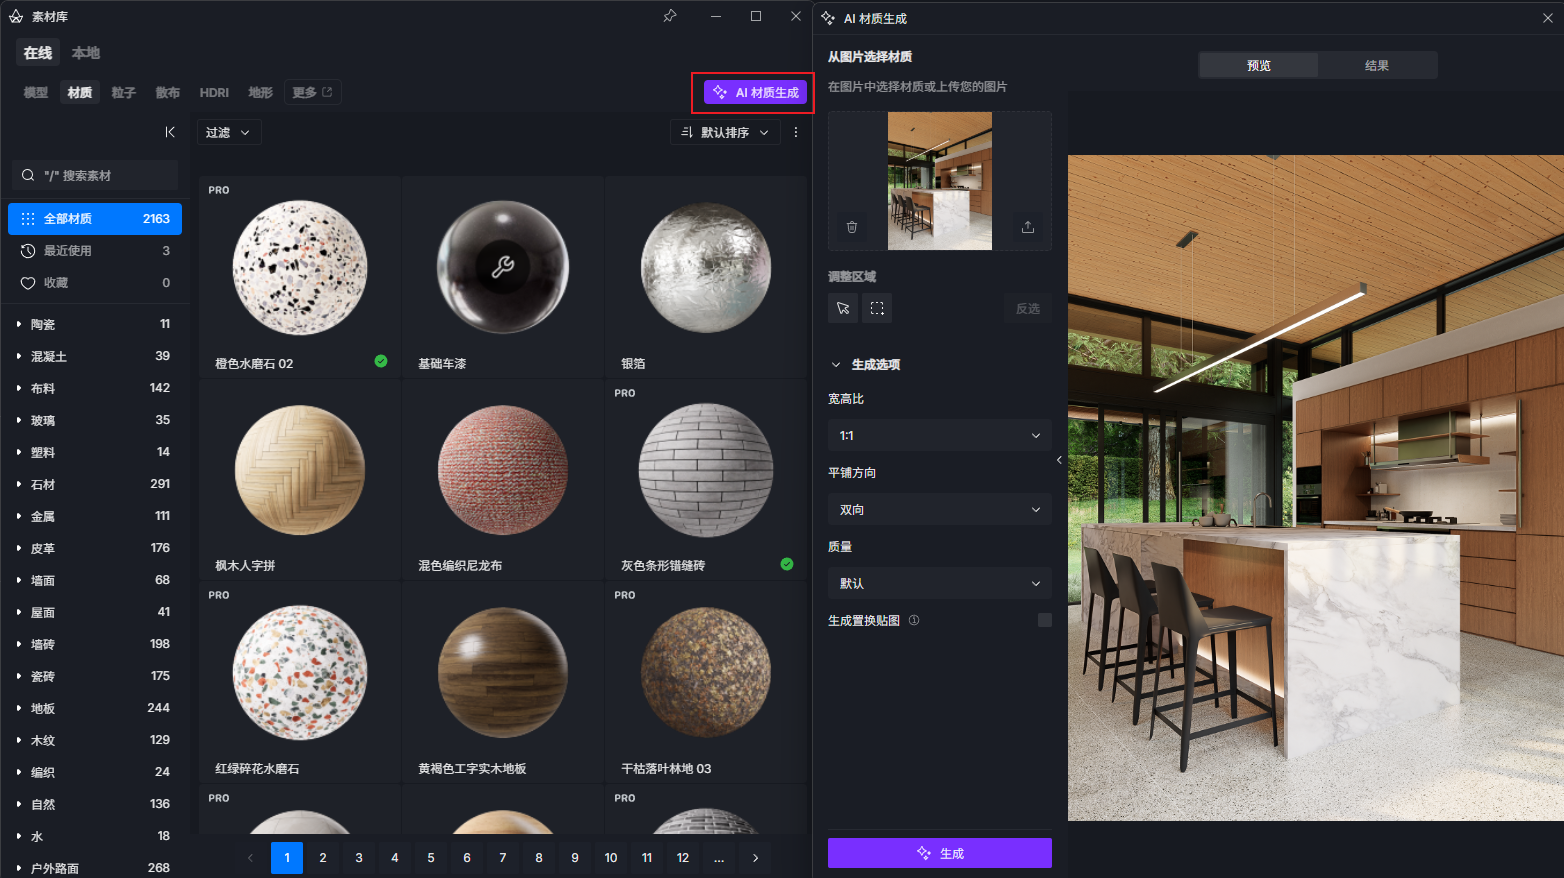Select the 银箔 material sphere
This screenshot has width=1564, height=878.
[x=706, y=268]
